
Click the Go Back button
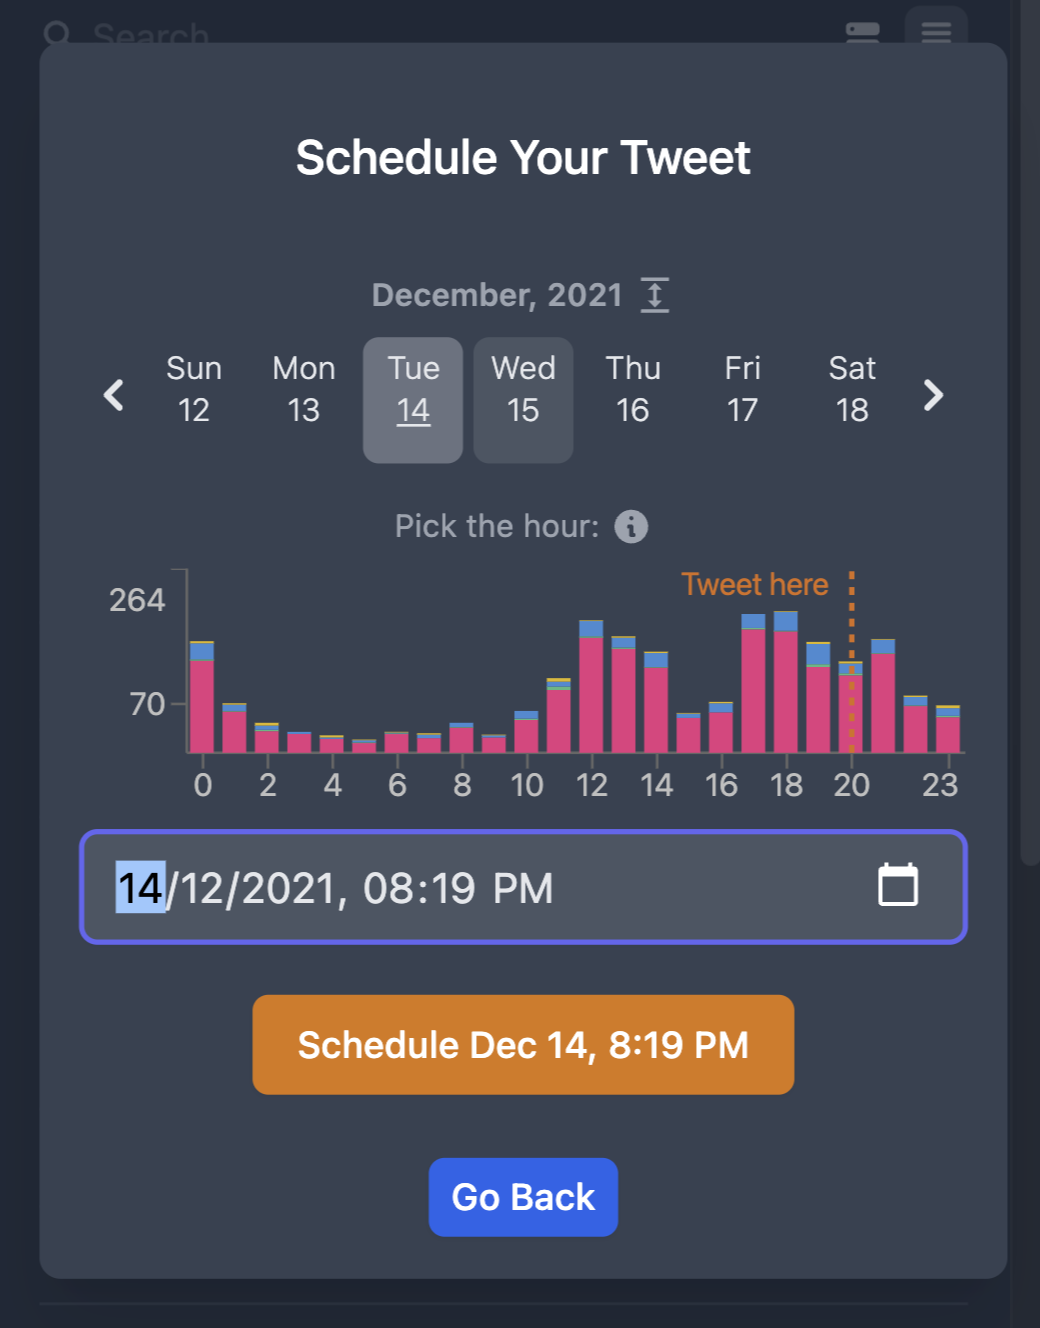pos(523,1197)
